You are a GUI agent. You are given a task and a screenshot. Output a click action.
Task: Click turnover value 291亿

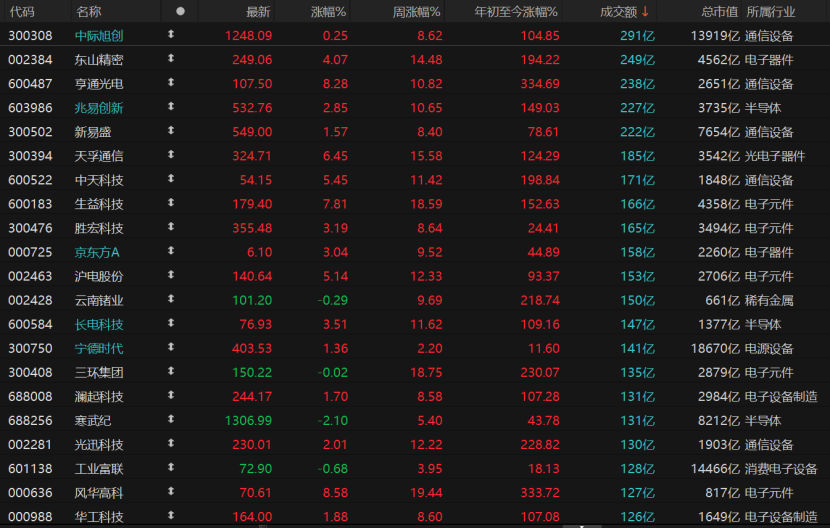click(x=637, y=36)
